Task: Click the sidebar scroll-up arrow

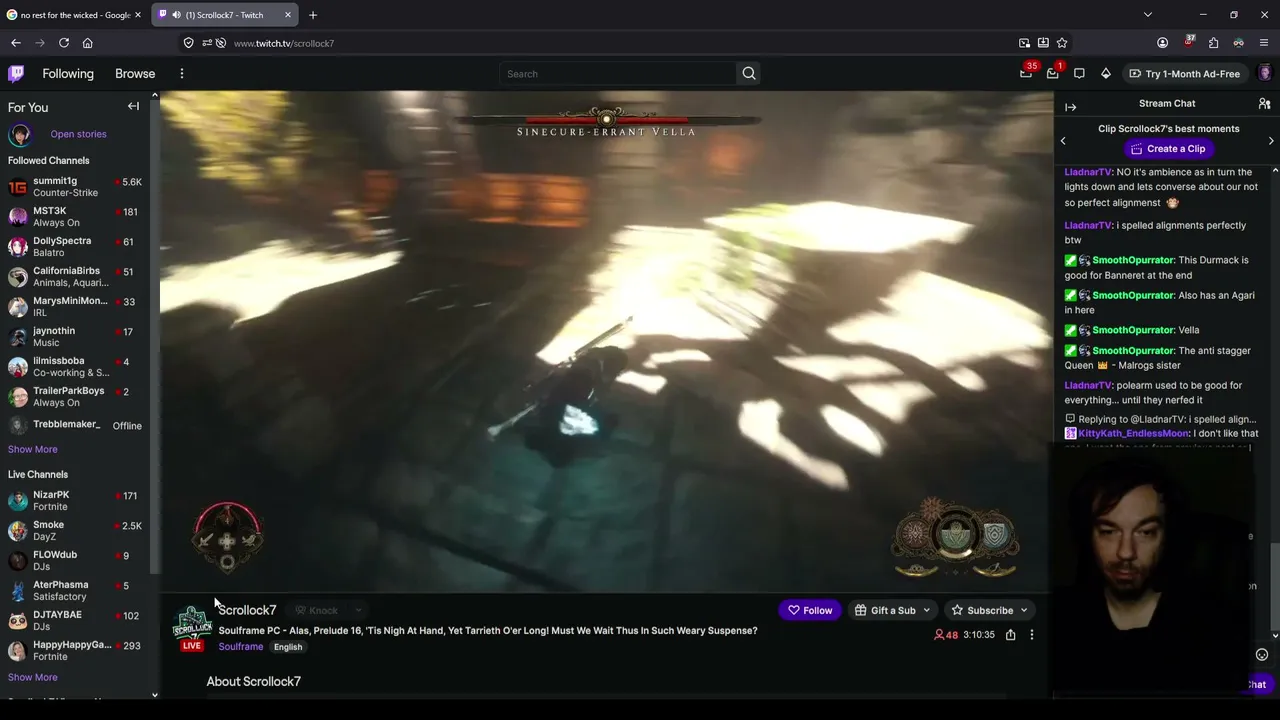Action: click(155, 96)
